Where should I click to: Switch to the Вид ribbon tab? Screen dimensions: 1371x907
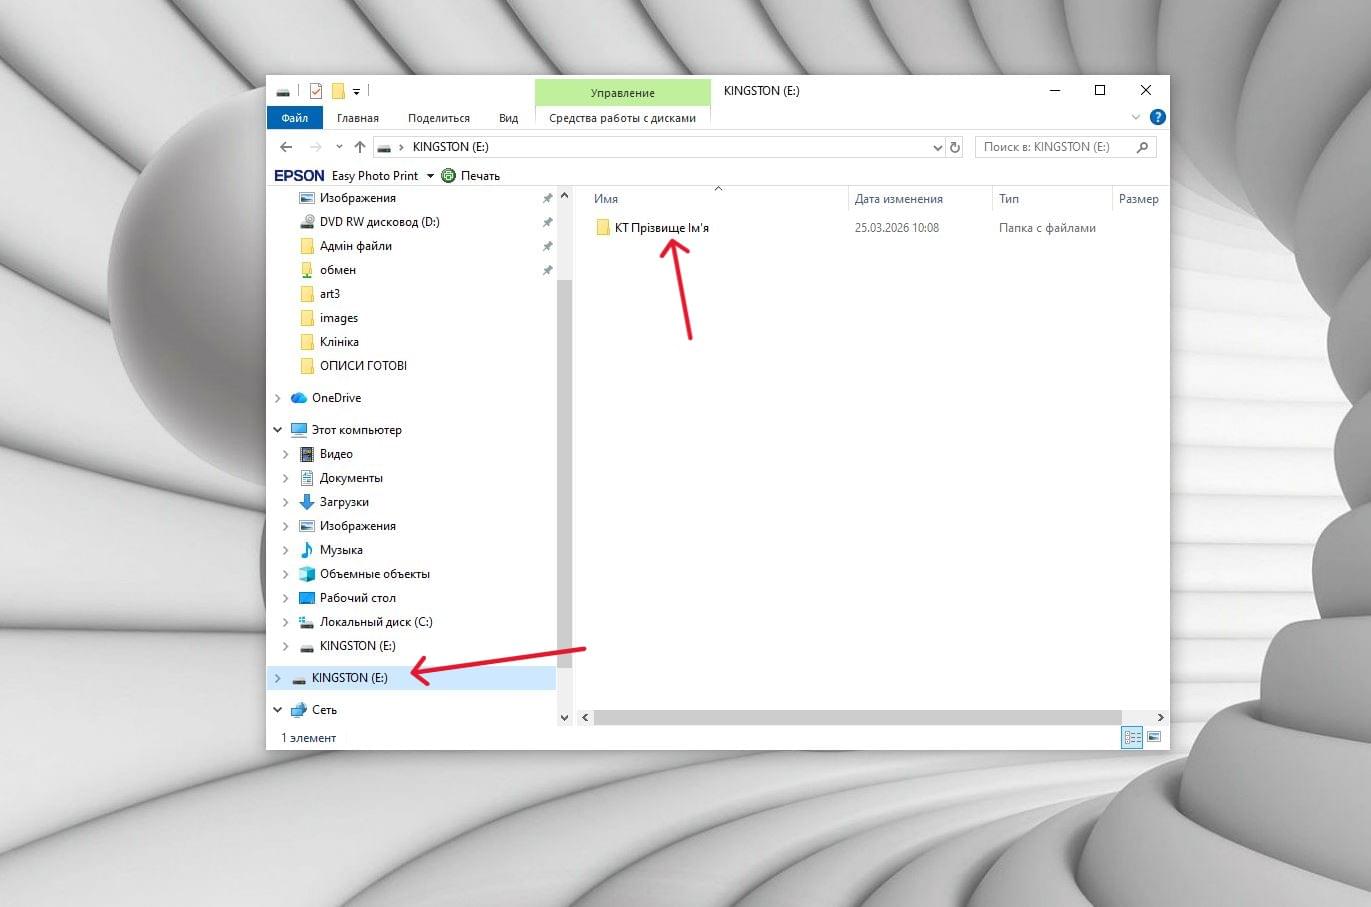click(508, 118)
